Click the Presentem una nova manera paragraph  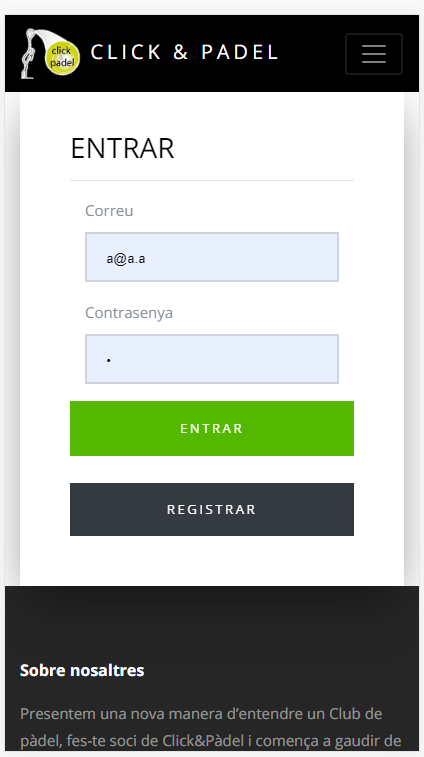[211, 727]
